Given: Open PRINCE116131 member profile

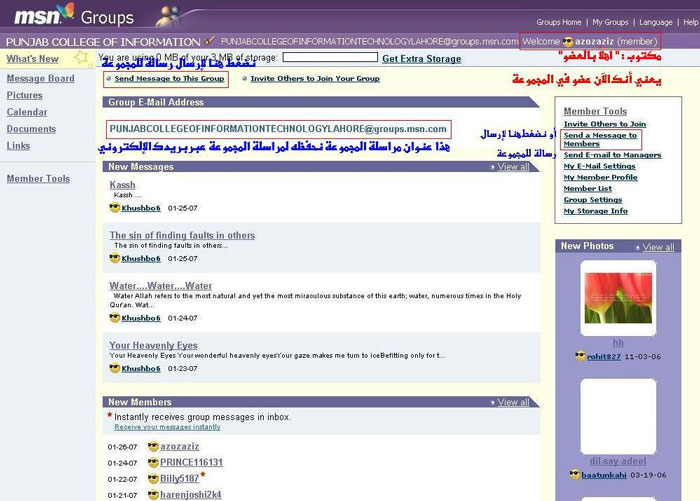Looking at the screenshot, I should [x=191, y=463].
